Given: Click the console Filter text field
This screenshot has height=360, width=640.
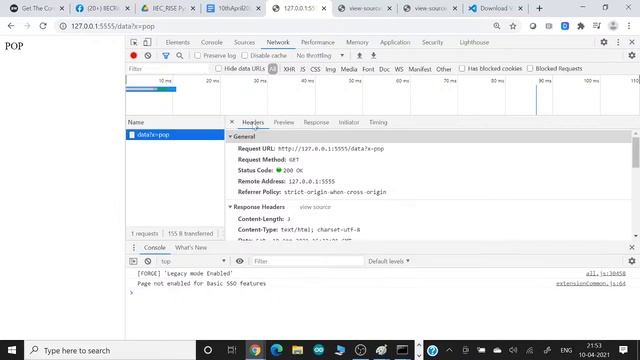Looking at the screenshot, I should tap(307, 261).
